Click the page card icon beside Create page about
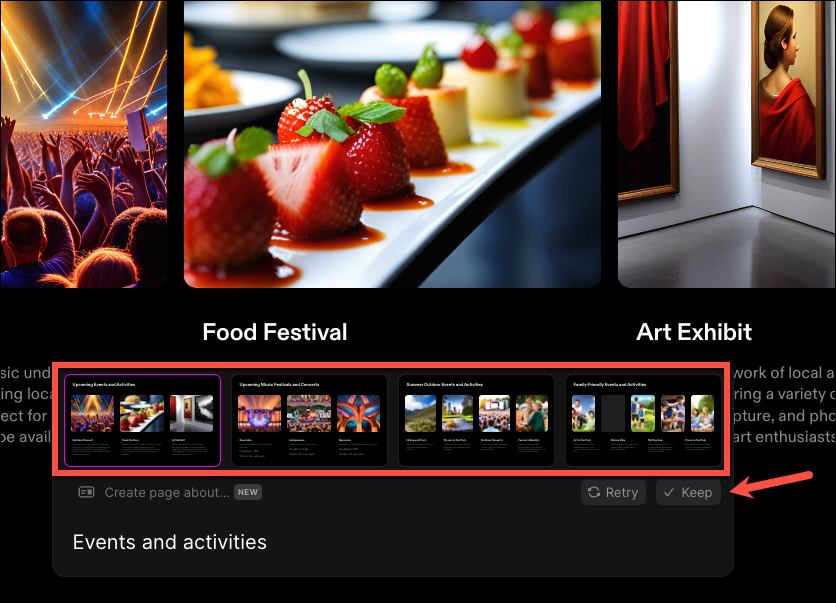Screen dimensions: 836x603 click(86, 492)
